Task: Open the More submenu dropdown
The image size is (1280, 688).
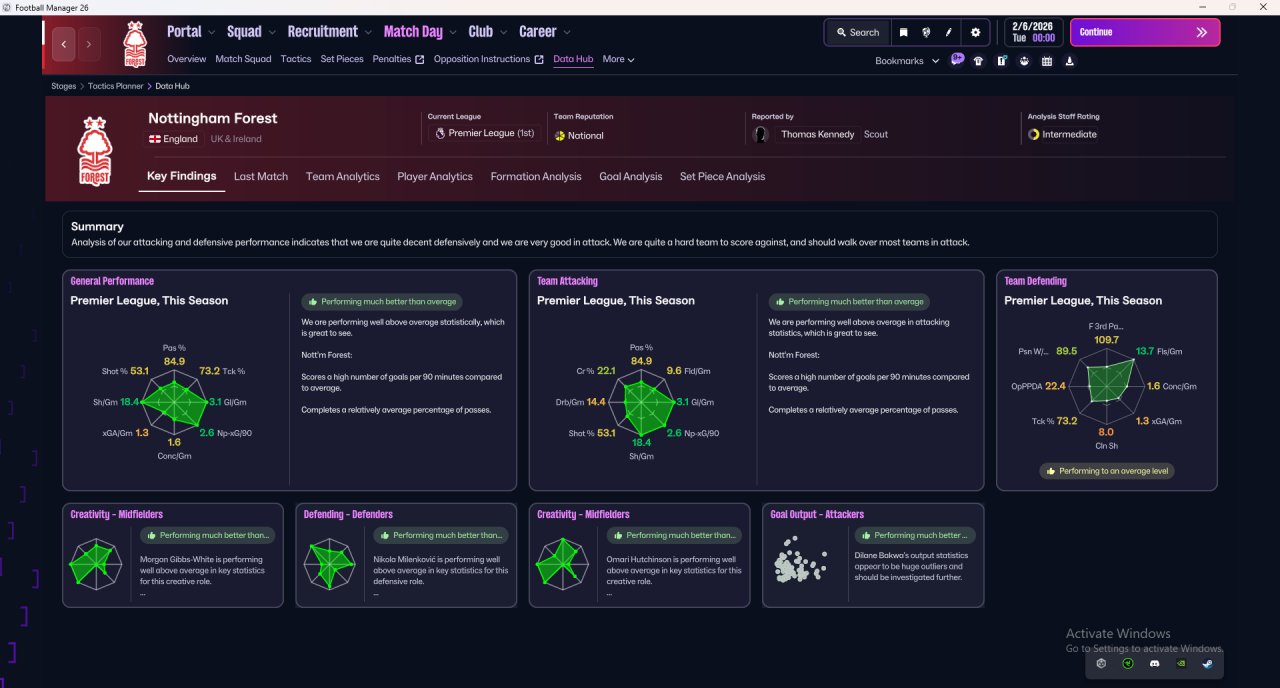Action: coord(618,59)
